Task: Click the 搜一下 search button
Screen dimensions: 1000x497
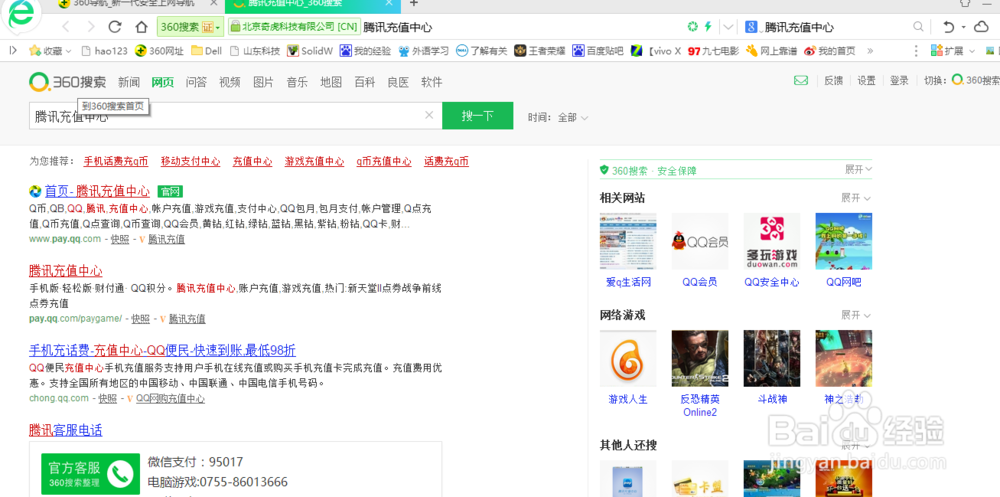Action: [x=478, y=115]
